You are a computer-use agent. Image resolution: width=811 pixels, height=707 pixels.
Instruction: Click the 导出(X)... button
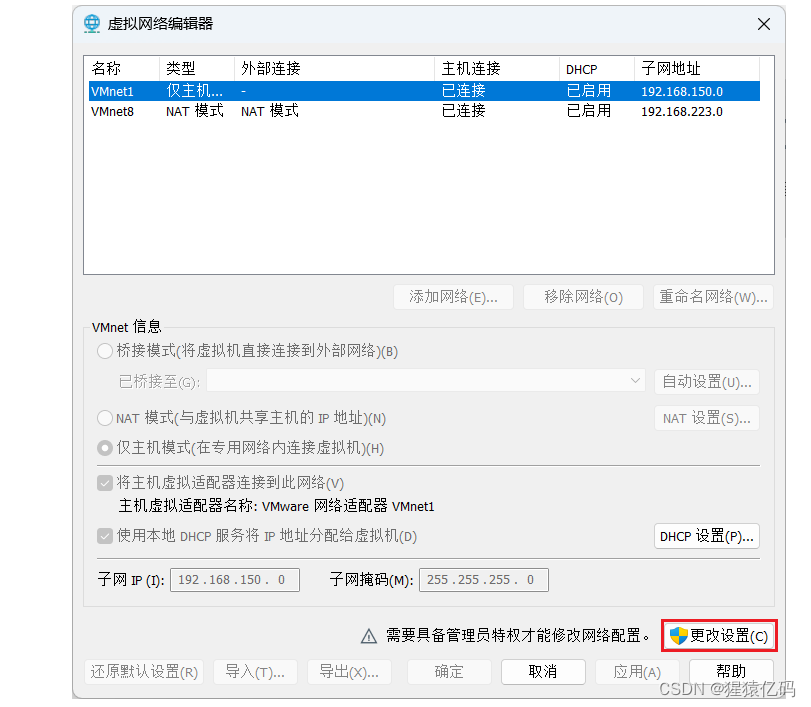349,672
